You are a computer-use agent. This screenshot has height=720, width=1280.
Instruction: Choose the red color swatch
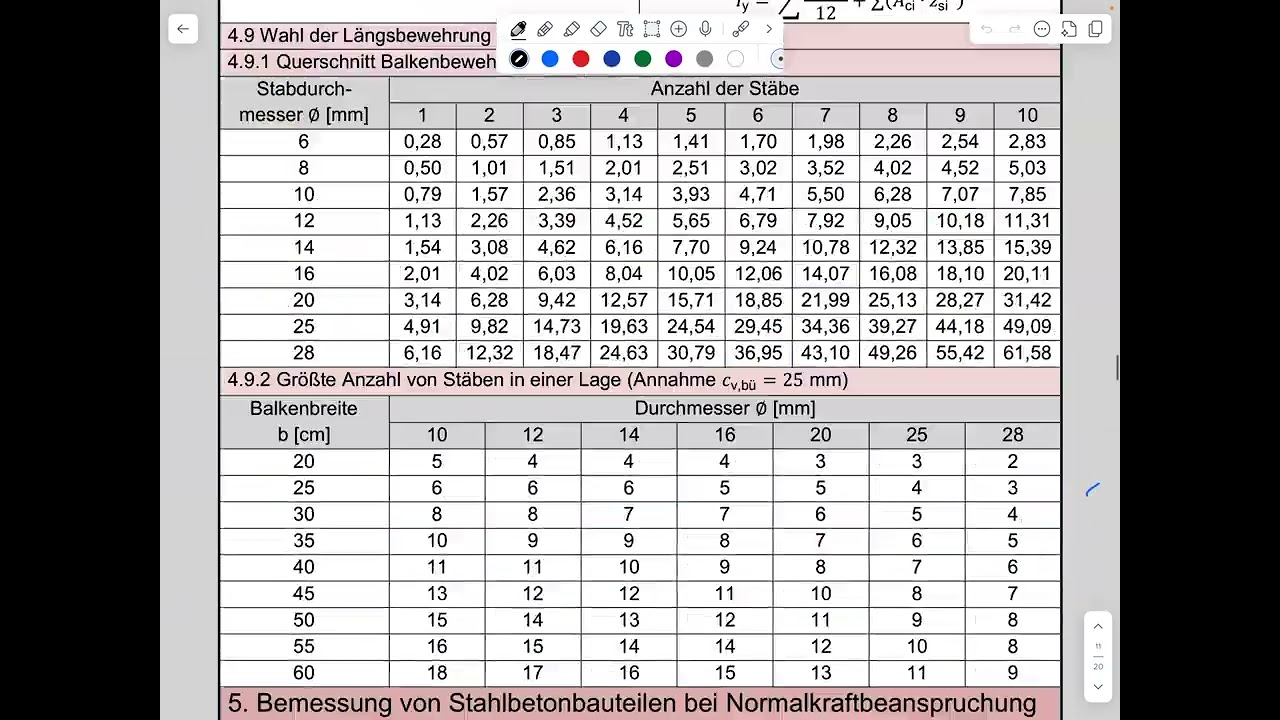pos(581,59)
